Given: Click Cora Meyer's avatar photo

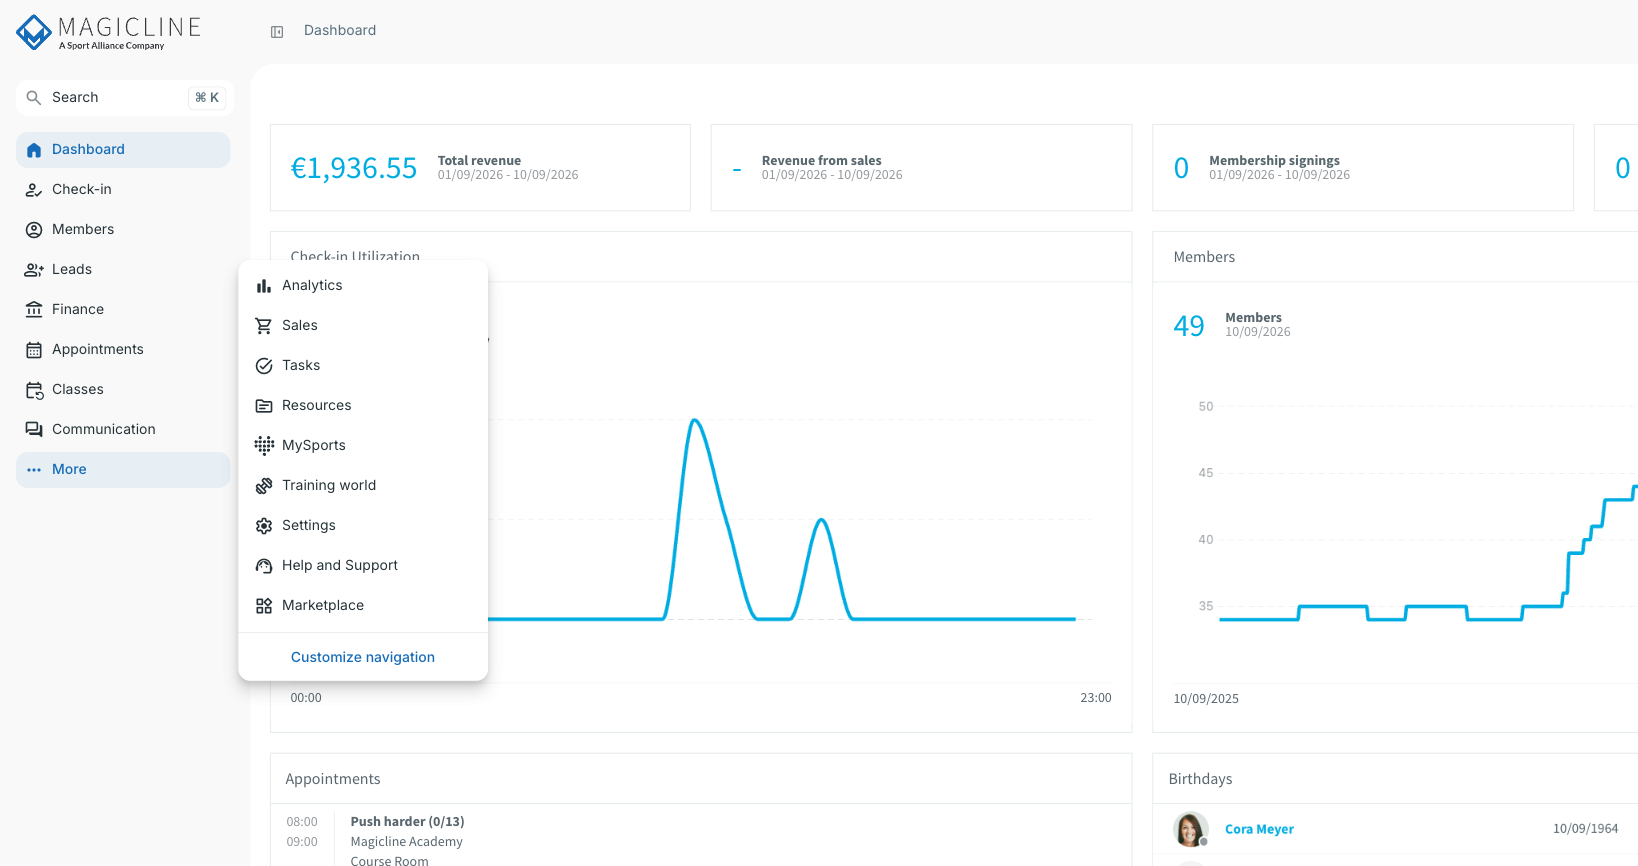Looking at the screenshot, I should coord(1190,830).
